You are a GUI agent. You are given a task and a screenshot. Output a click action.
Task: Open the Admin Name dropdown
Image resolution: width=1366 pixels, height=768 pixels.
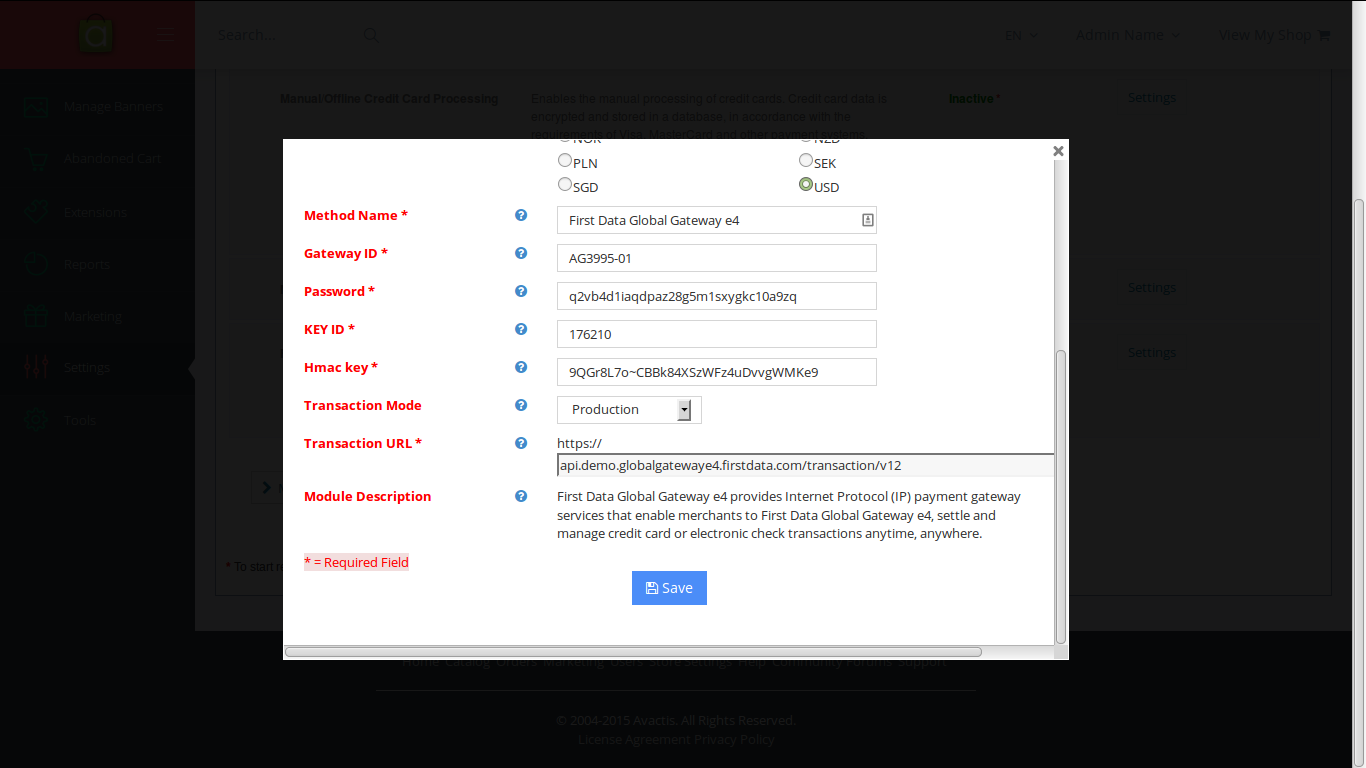click(x=1128, y=35)
